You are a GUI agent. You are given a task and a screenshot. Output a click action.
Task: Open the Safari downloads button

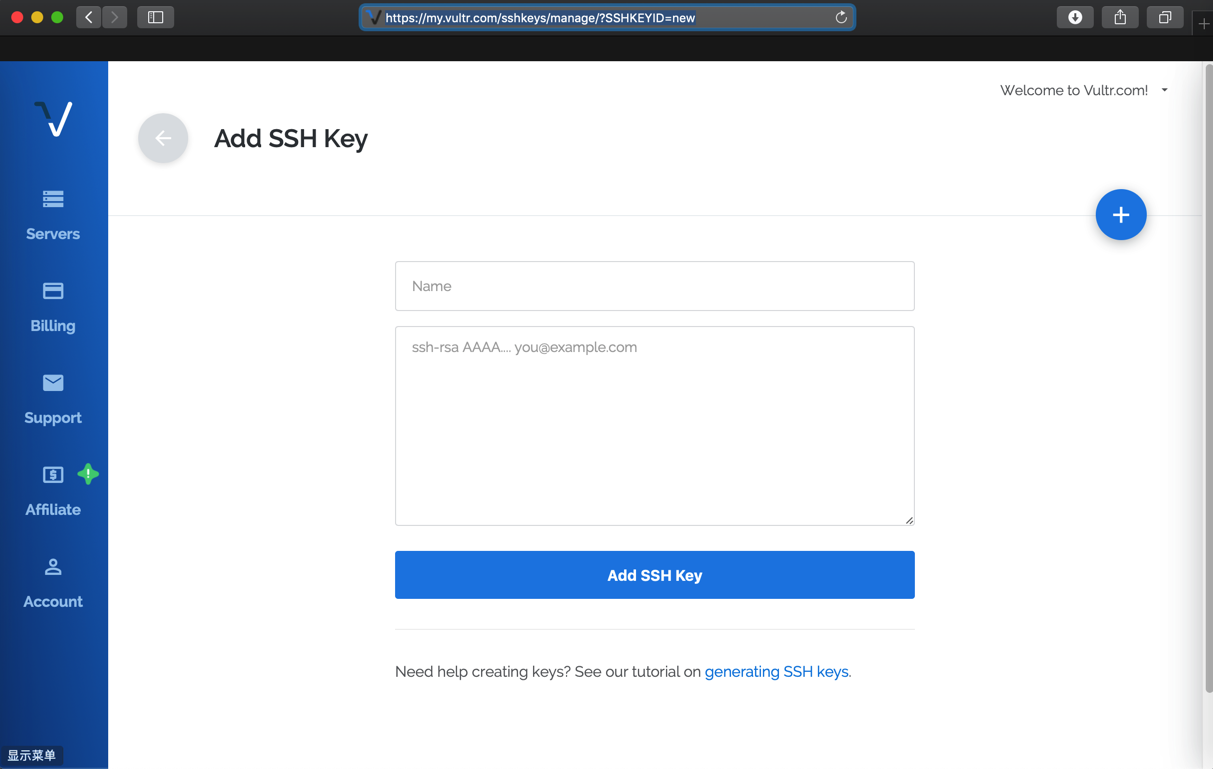pyautogui.click(x=1075, y=17)
